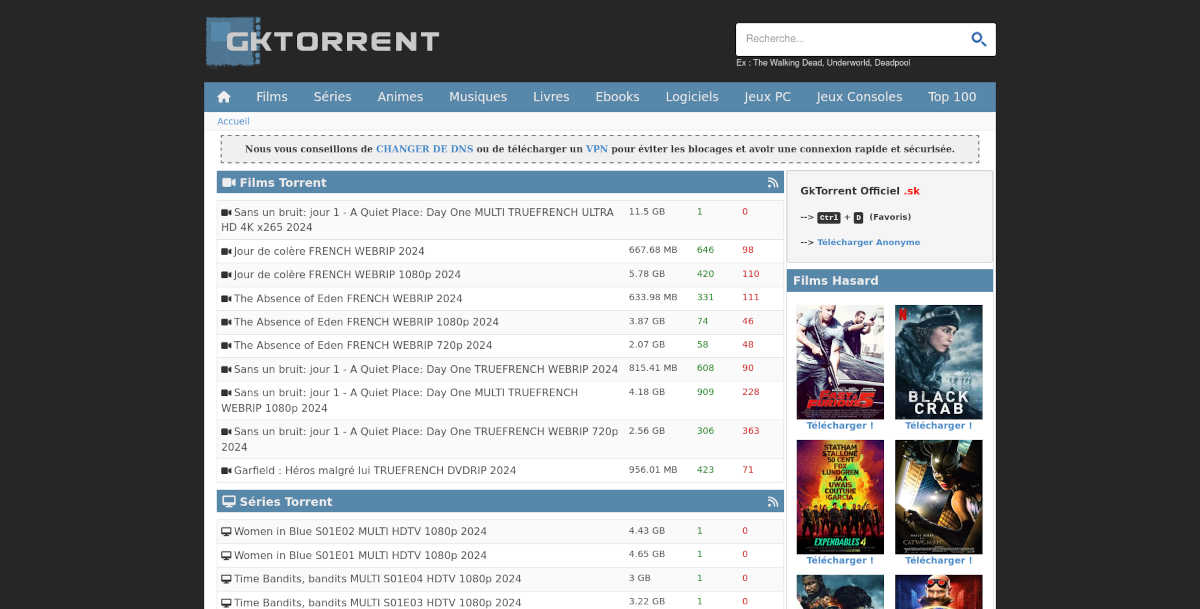This screenshot has width=1200, height=609.
Task: Click camera icon beside Absence of Eden 720p
Action: [226, 345]
